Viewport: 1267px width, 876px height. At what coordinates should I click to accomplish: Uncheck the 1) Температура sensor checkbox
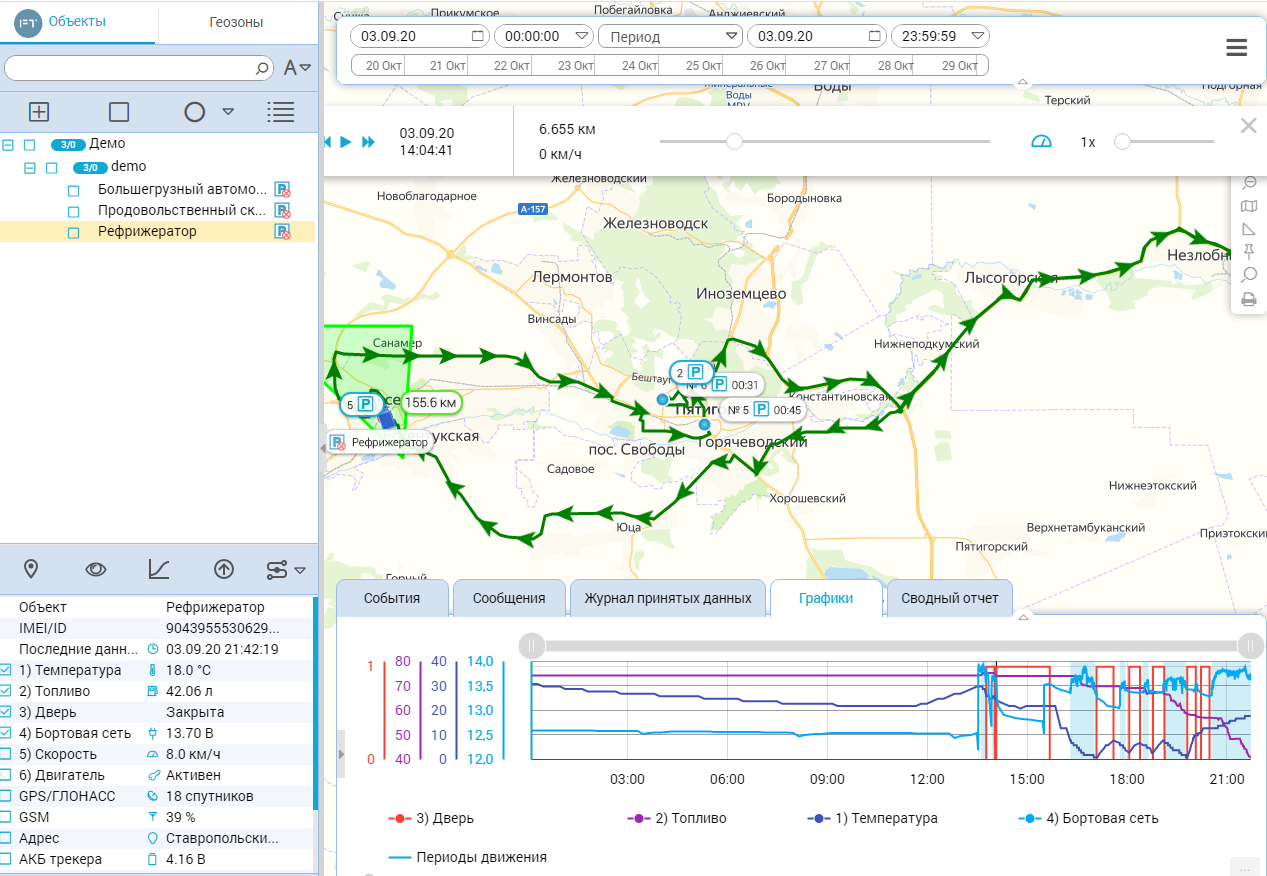tap(6, 670)
